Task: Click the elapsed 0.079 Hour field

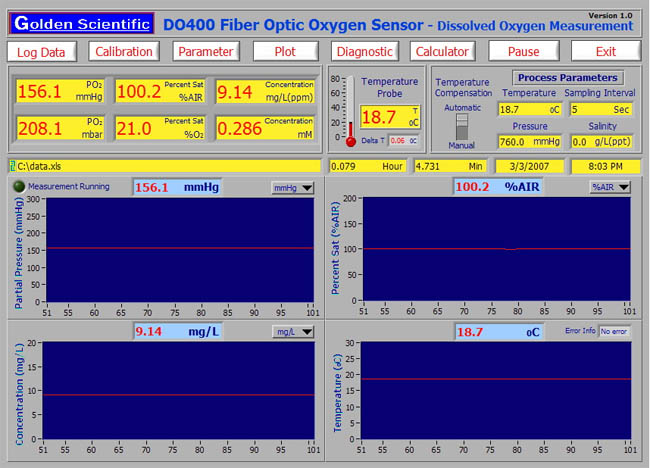Action: 366,166
